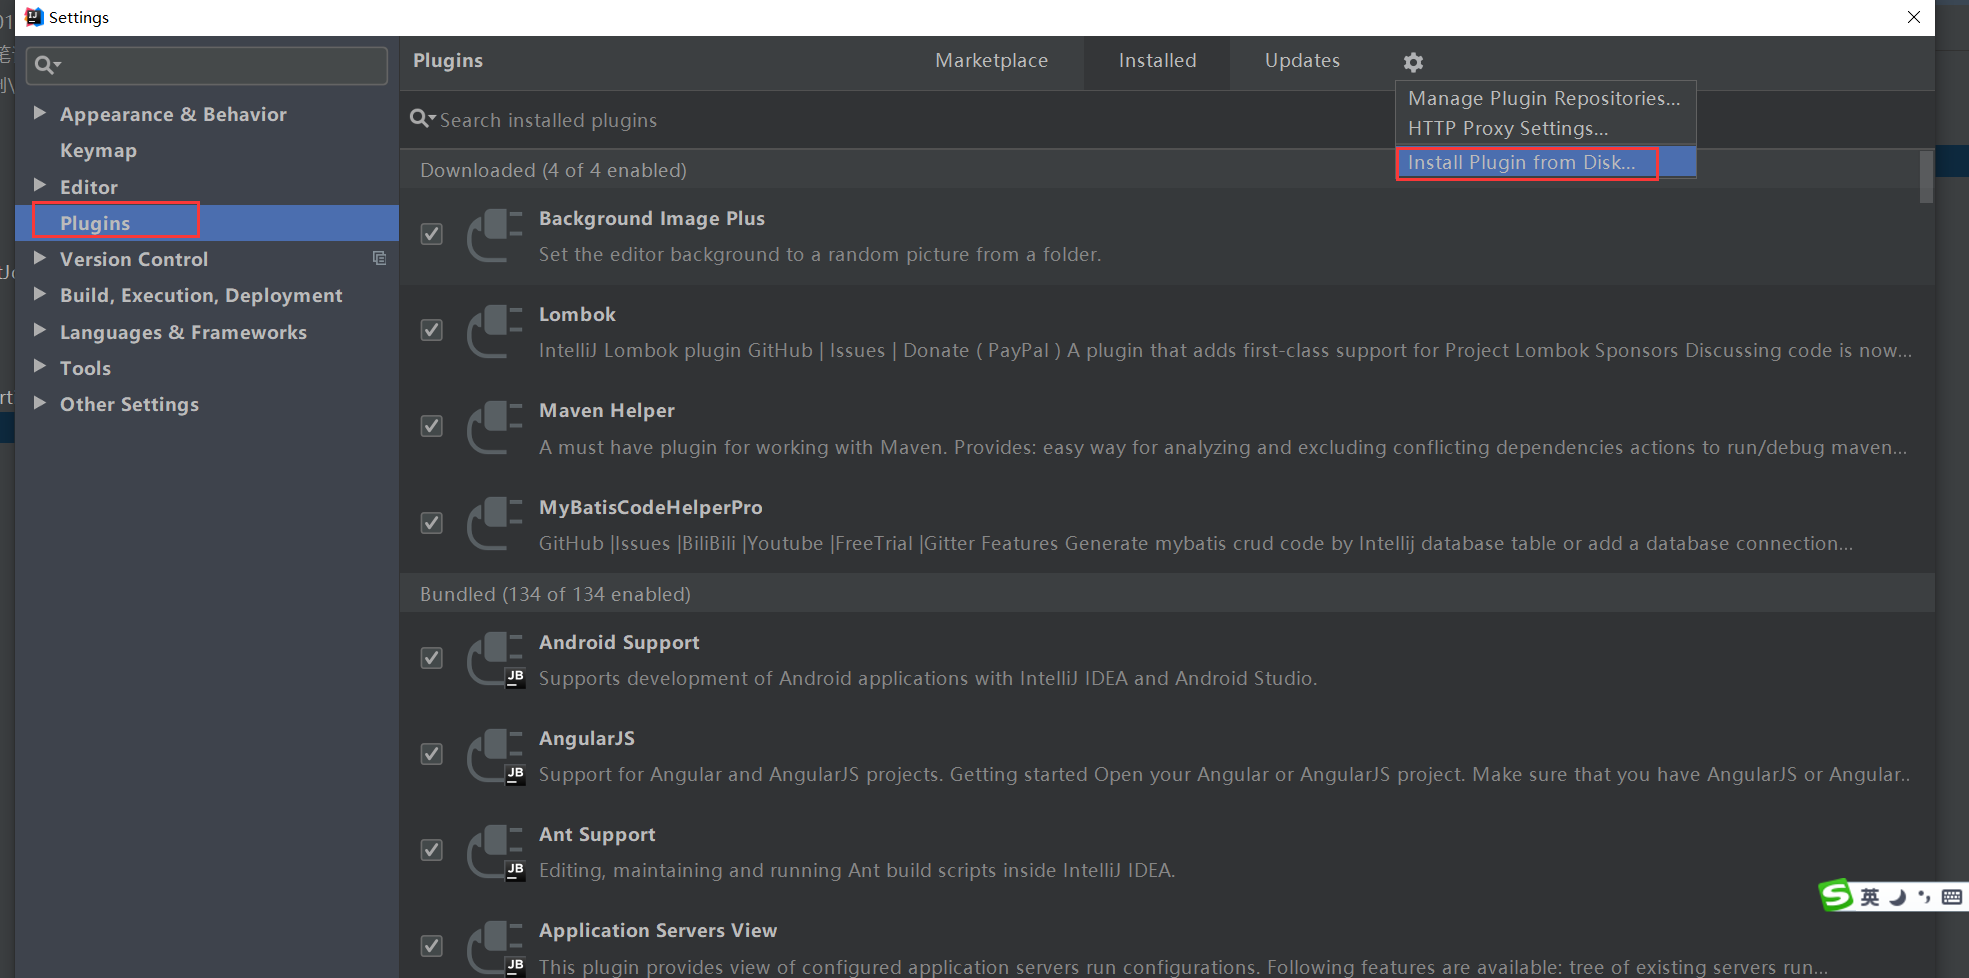Select the Lombok plugin name
Image resolution: width=1969 pixels, height=978 pixels.
pos(577,314)
